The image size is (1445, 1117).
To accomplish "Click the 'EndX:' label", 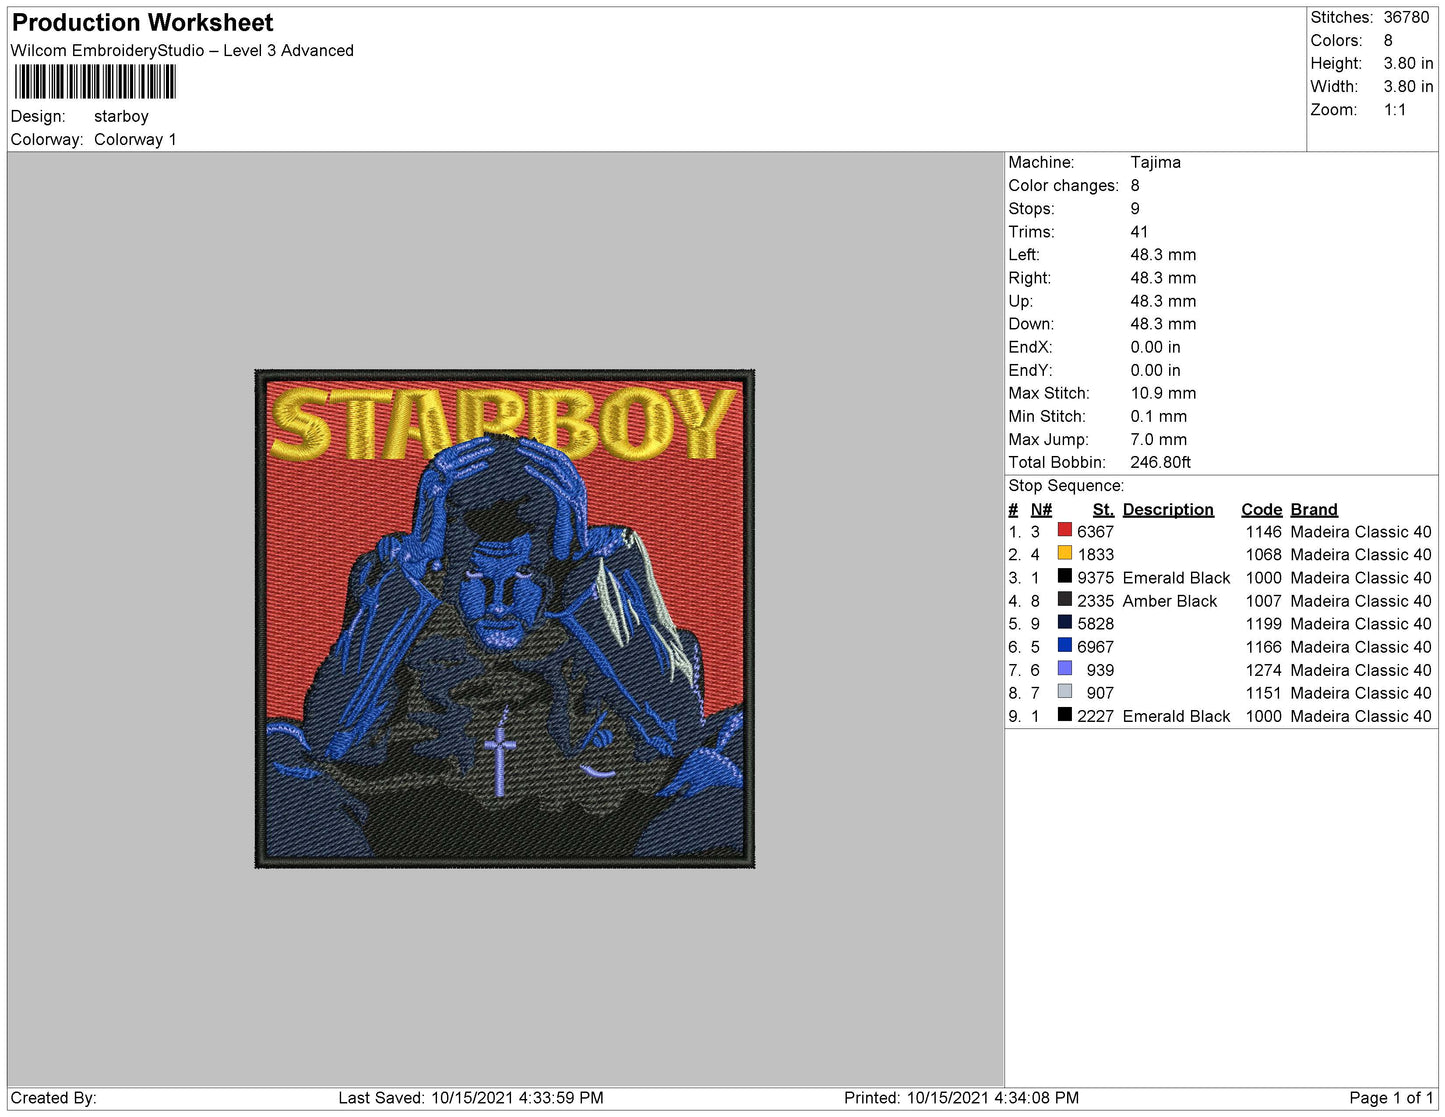I will tap(1030, 347).
